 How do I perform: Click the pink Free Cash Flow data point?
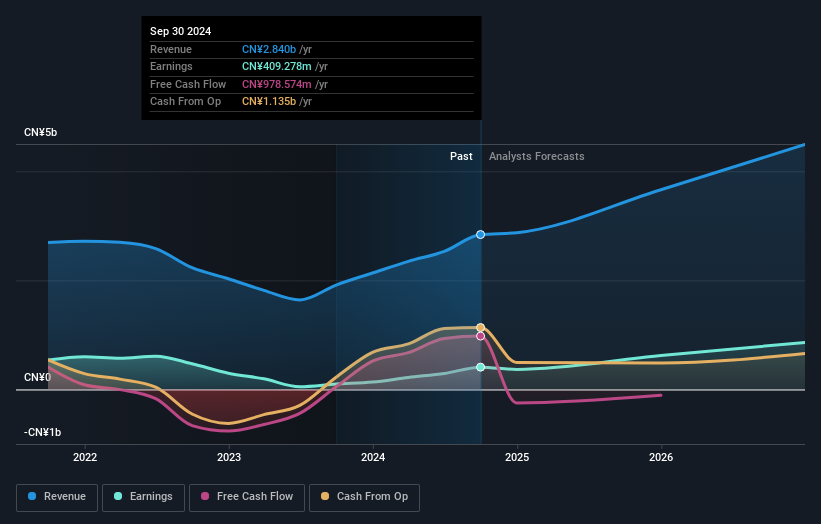click(x=480, y=336)
